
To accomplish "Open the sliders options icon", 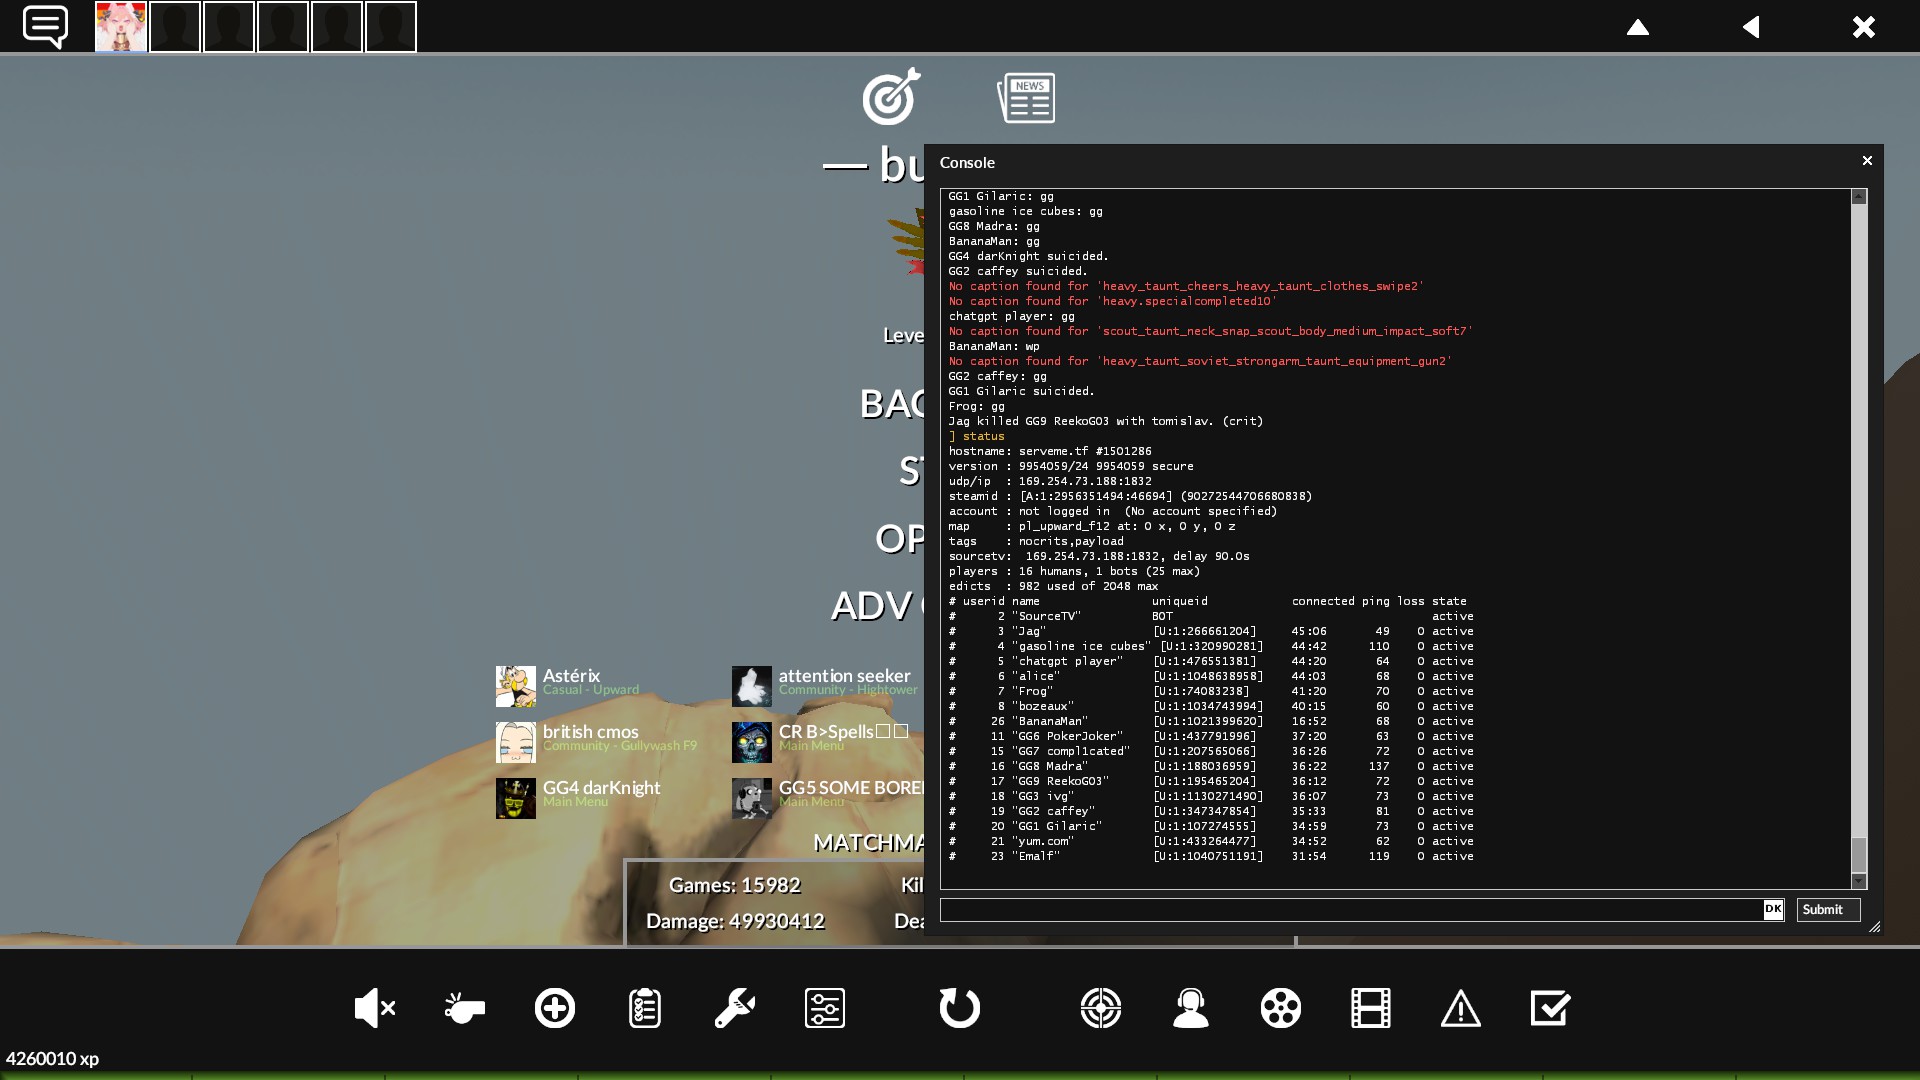I will tap(825, 1008).
